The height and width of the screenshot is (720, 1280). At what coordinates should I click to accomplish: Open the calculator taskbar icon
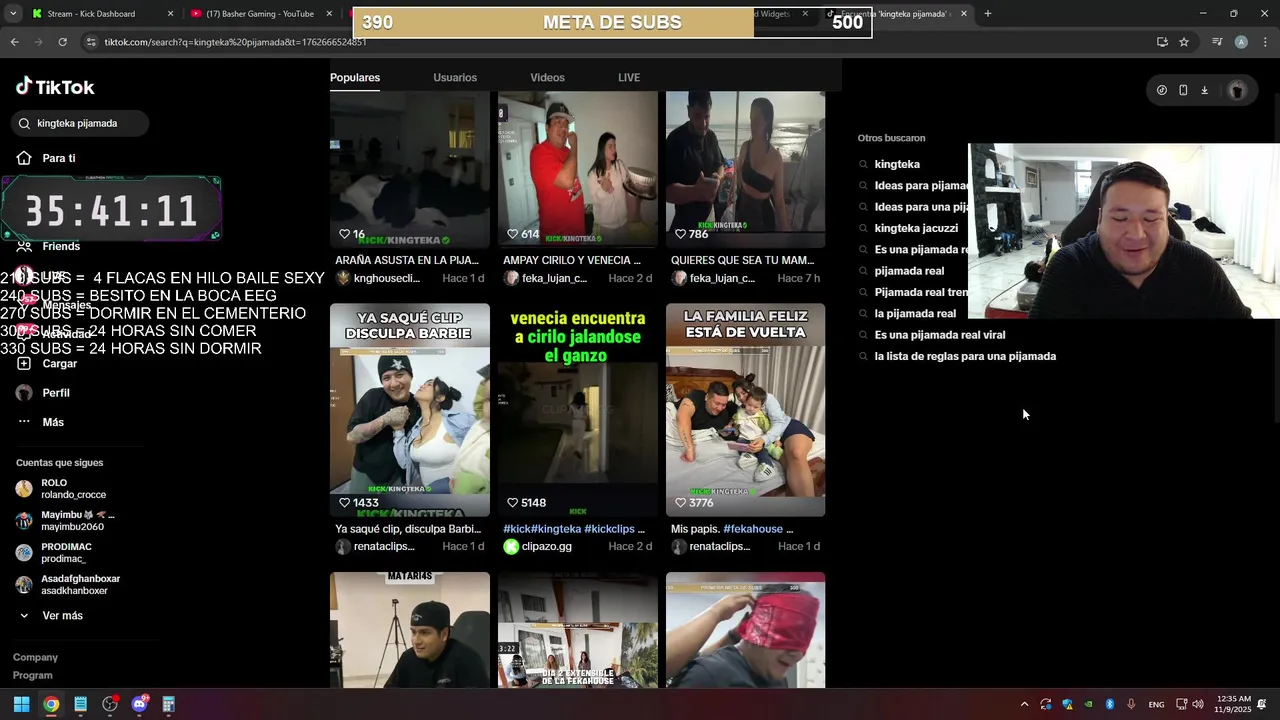click(168, 704)
